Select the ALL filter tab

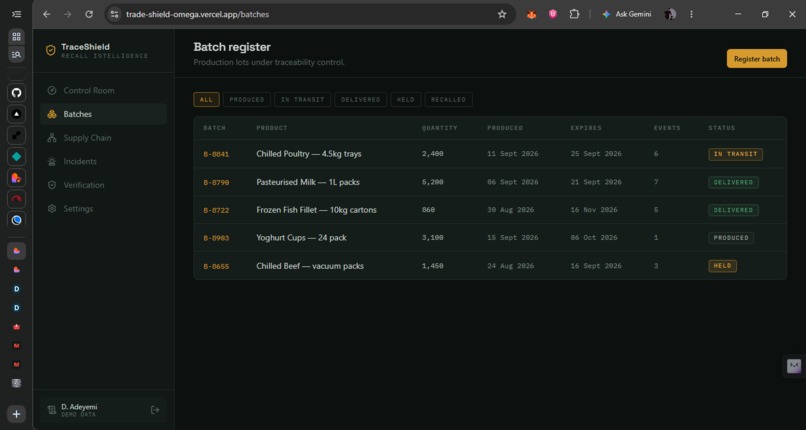(206, 100)
